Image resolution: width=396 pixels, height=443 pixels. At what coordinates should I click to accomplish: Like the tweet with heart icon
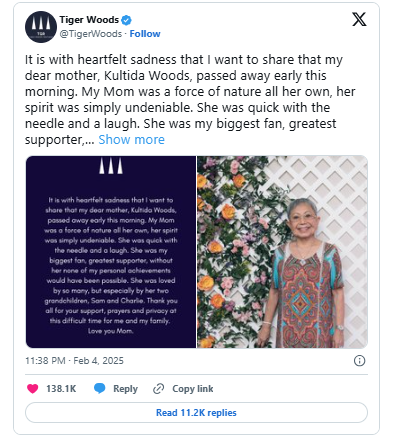pyautogui.click(x=33, y=389)
